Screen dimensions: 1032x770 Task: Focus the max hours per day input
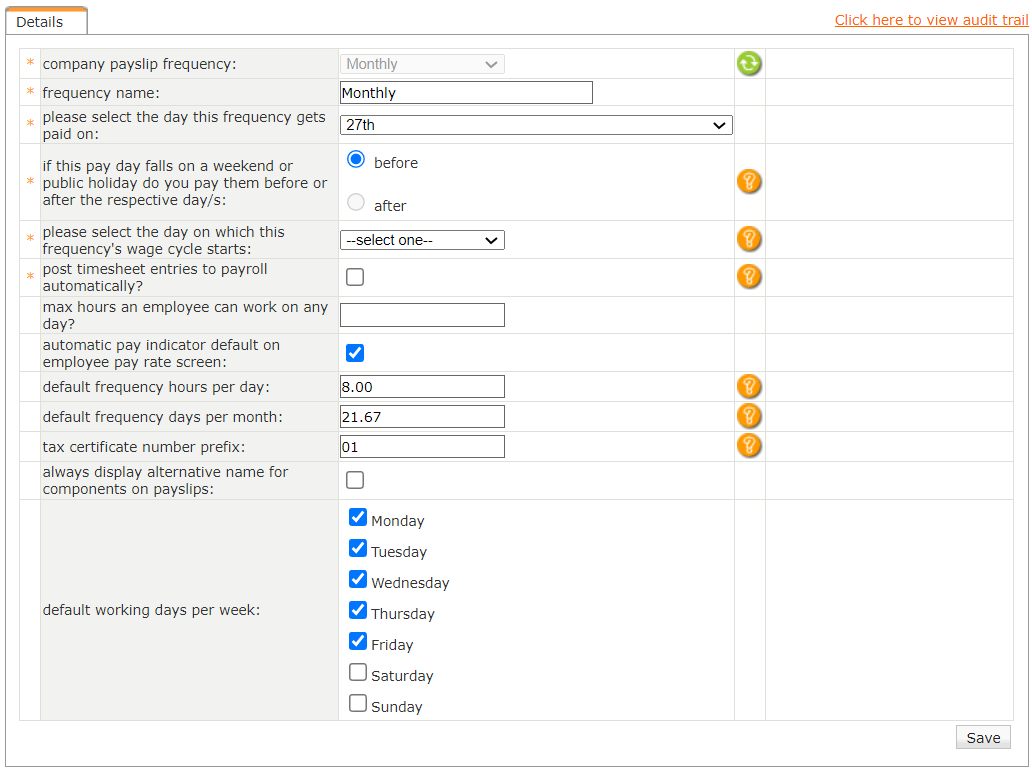point(422,315)
